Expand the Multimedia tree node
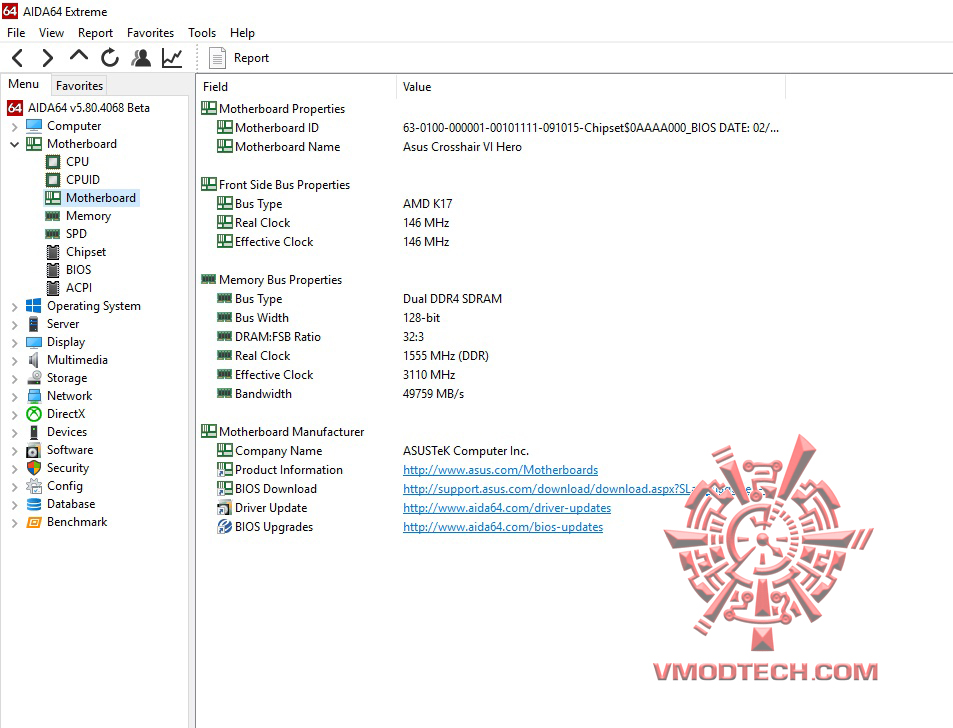The image size is (953, 728). pyautogui.click(x=15, y=361)
